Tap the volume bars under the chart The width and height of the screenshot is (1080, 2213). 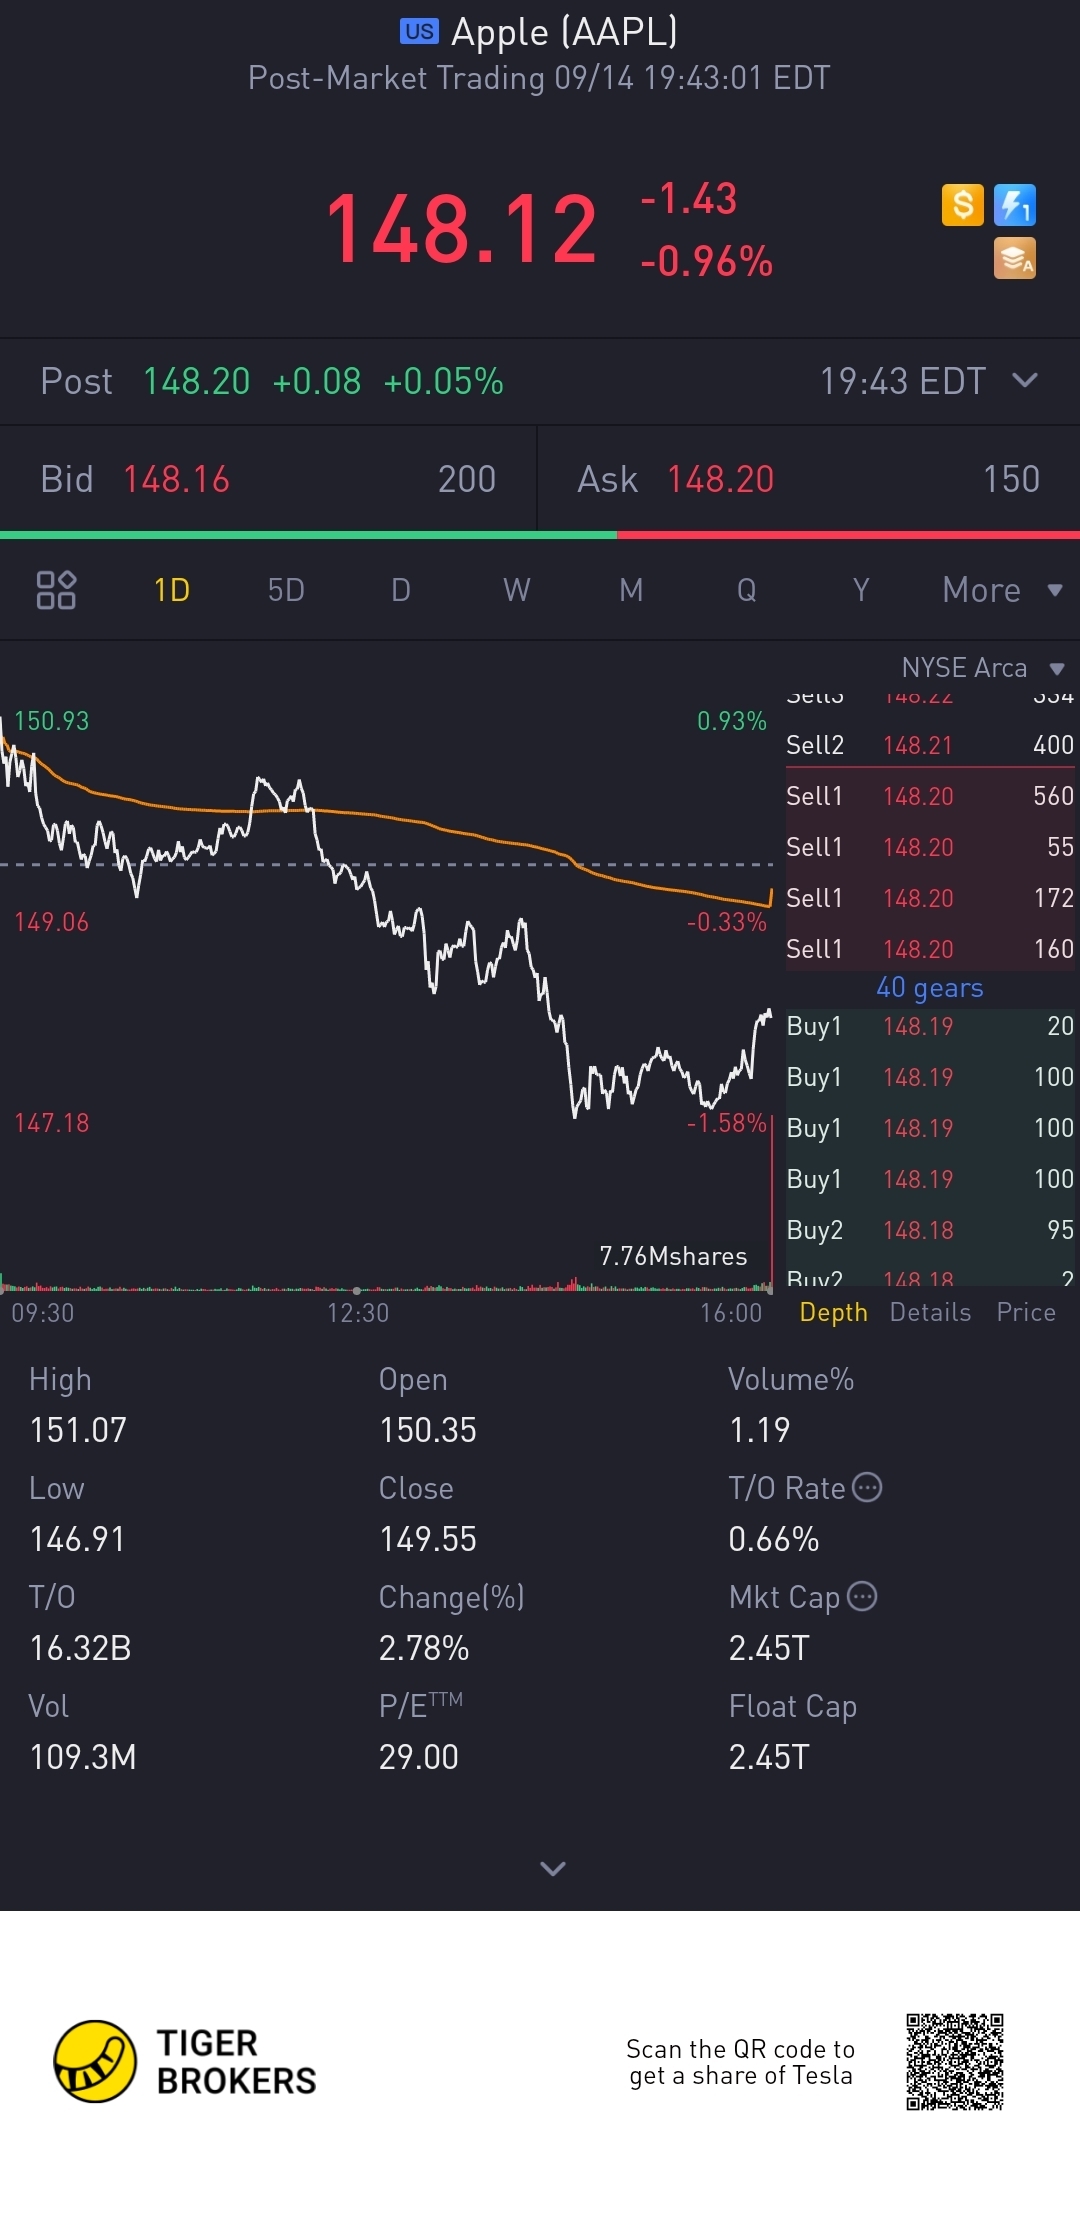tap(386, 1284)
